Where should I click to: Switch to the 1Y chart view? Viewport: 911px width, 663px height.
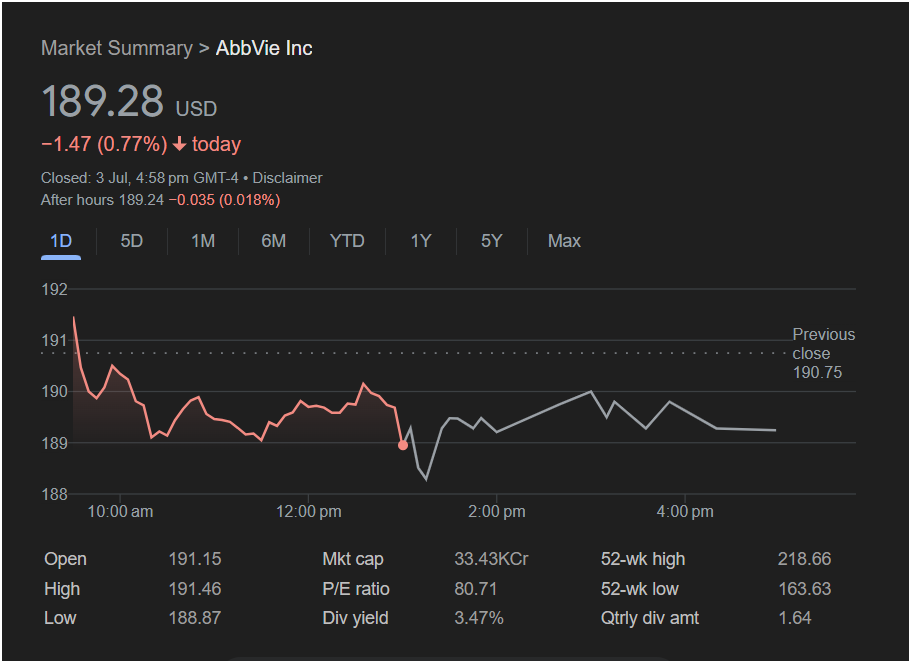(421, 241)
